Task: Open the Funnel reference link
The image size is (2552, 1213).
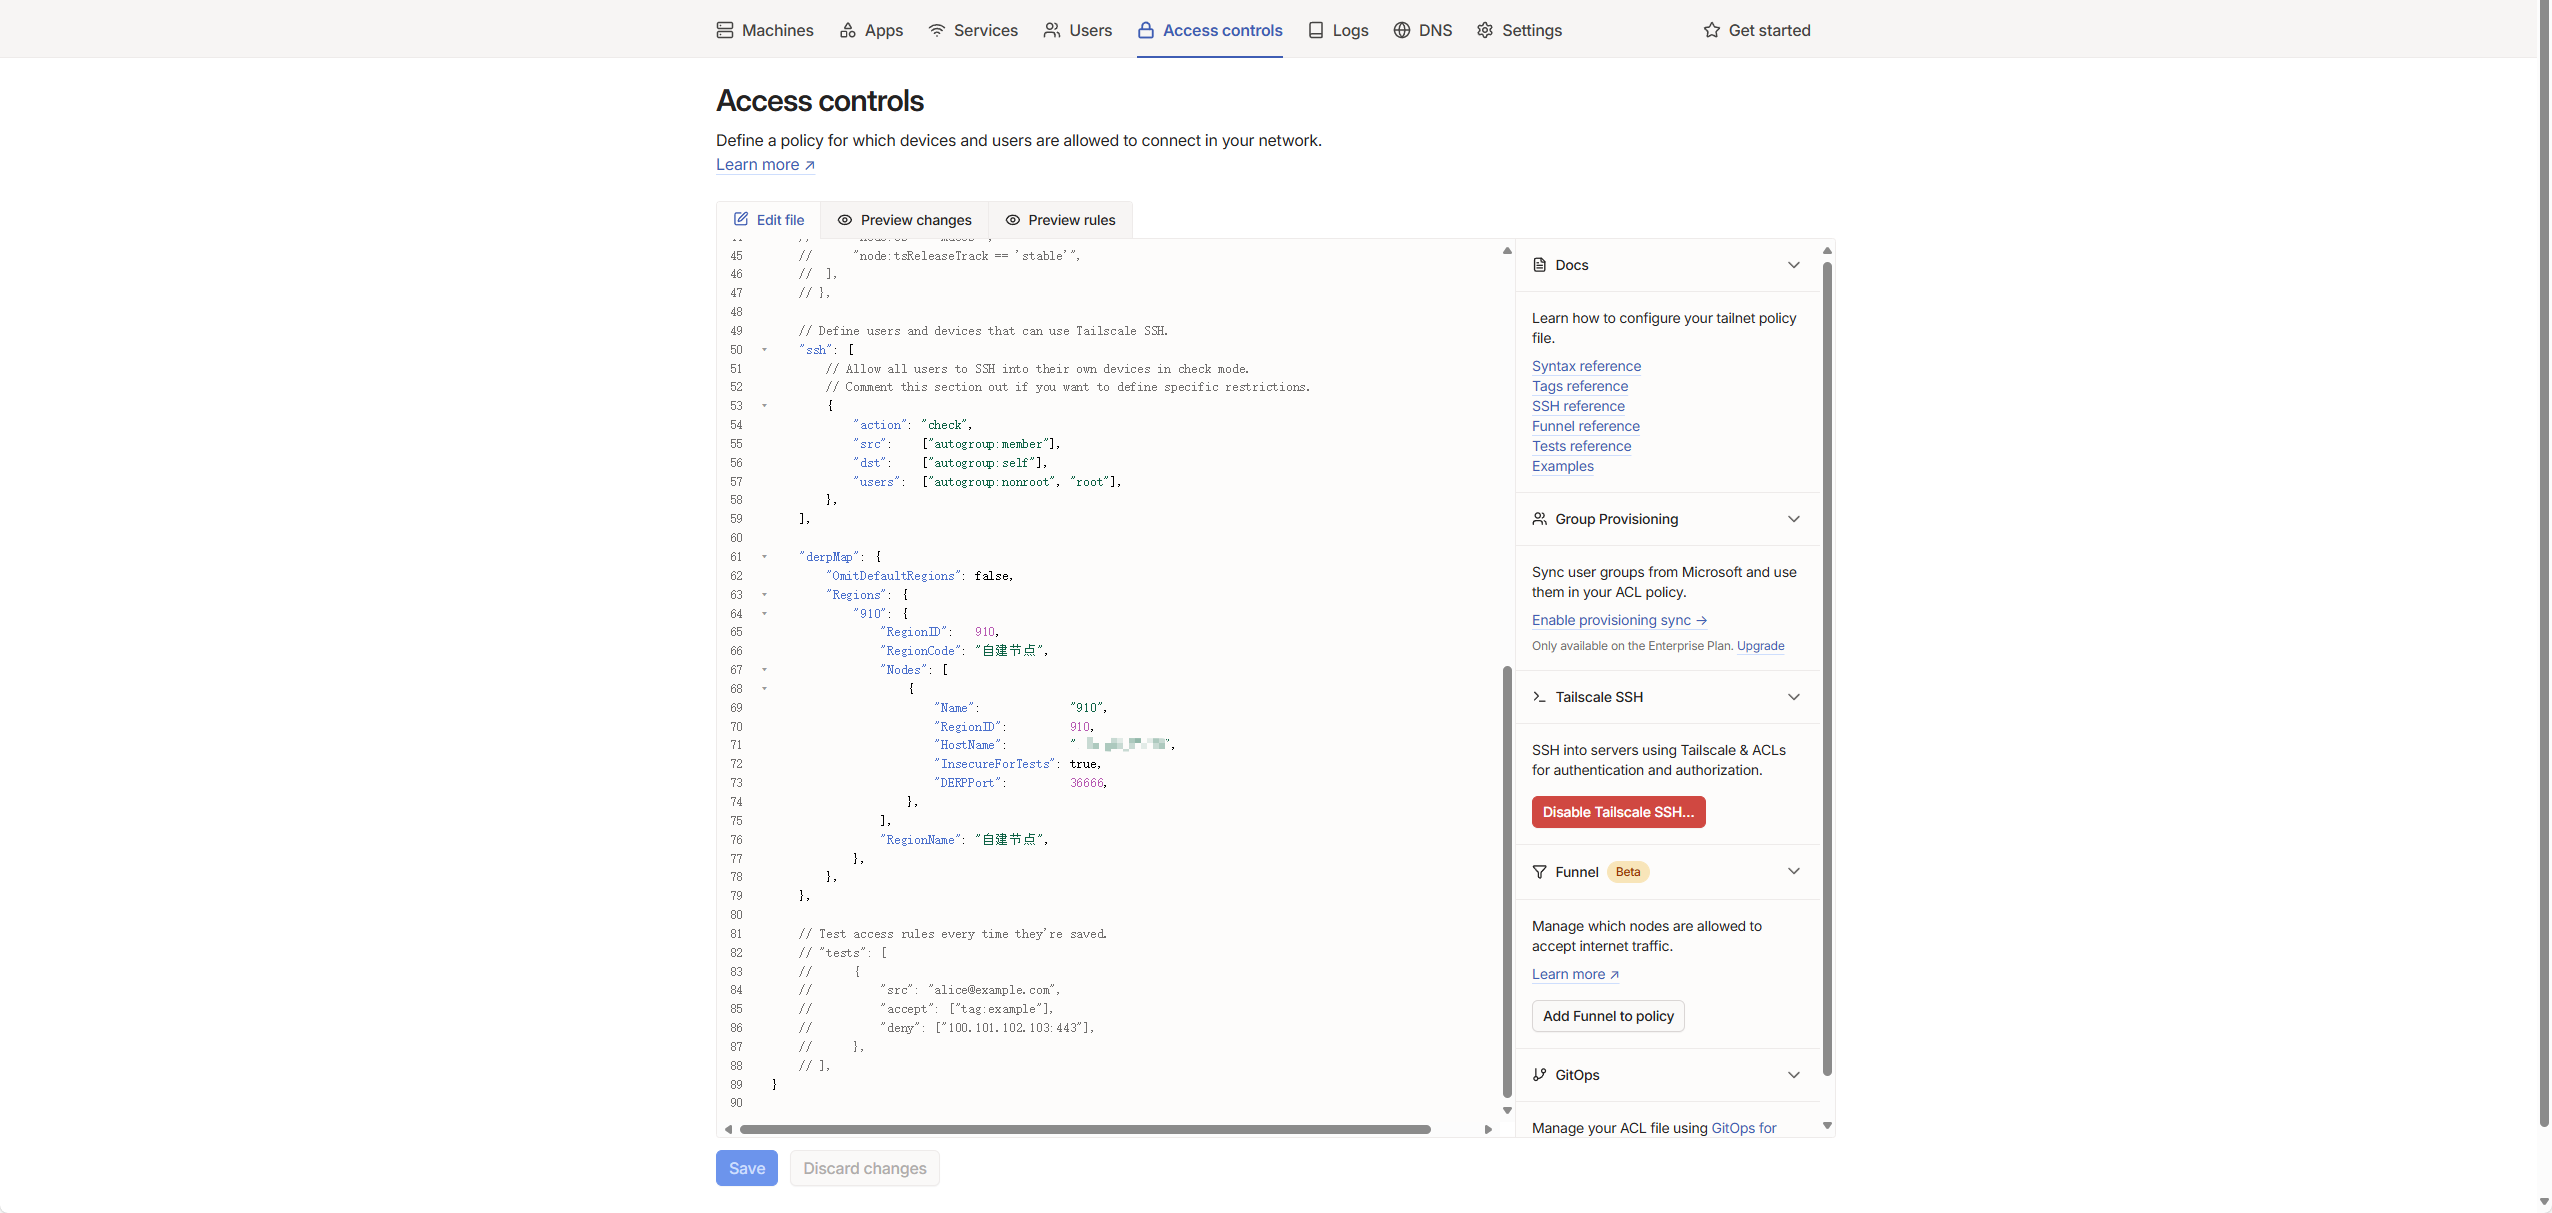Action: [1586, 426]
